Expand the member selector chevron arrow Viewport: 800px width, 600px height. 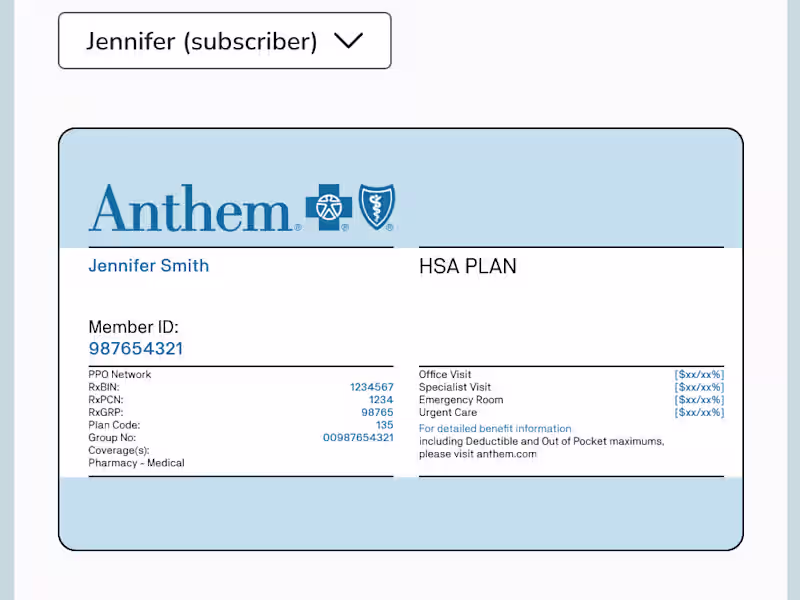pyautogui.click(x=349, y=41)
